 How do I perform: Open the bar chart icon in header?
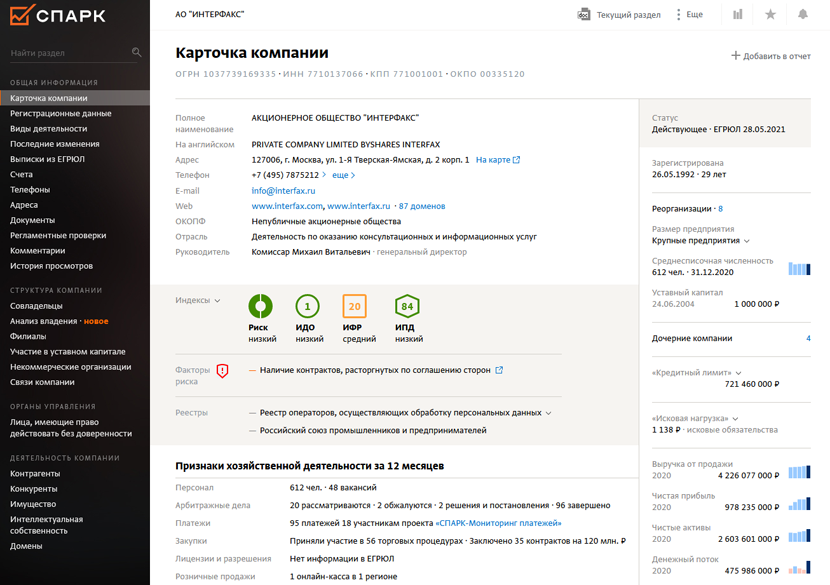pos(738,15)
